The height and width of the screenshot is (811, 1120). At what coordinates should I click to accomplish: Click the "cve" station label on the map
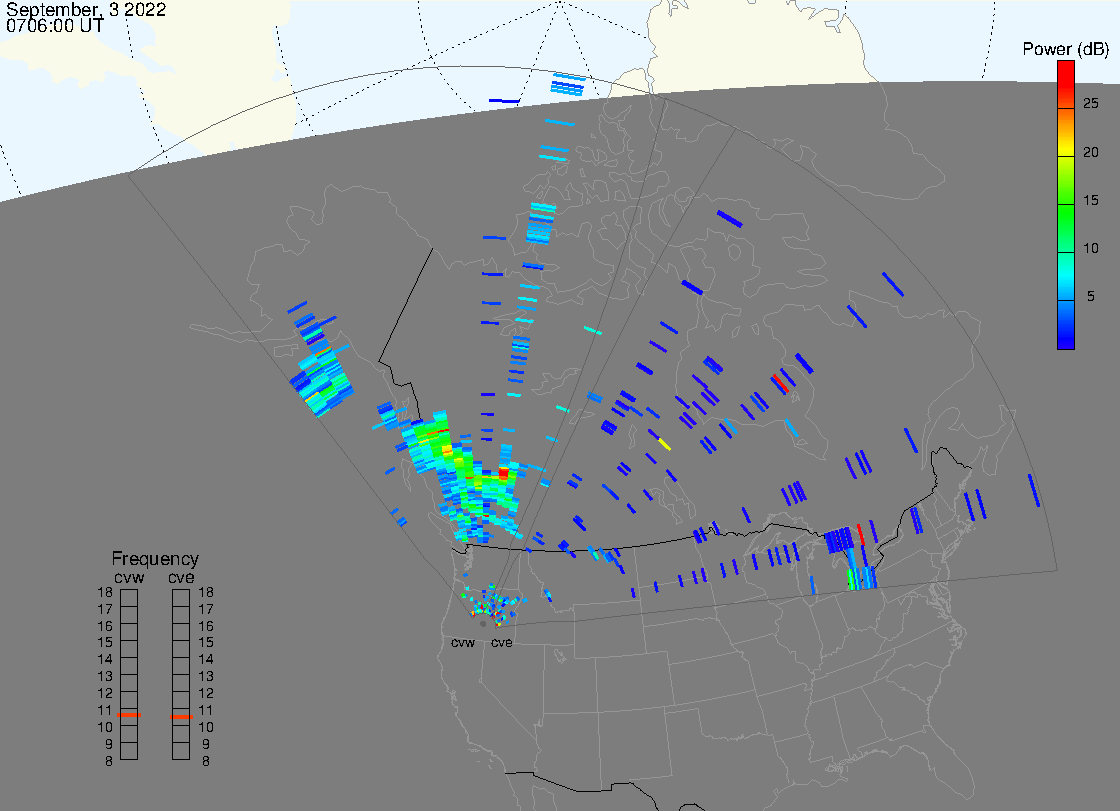[x=501, y=643]
